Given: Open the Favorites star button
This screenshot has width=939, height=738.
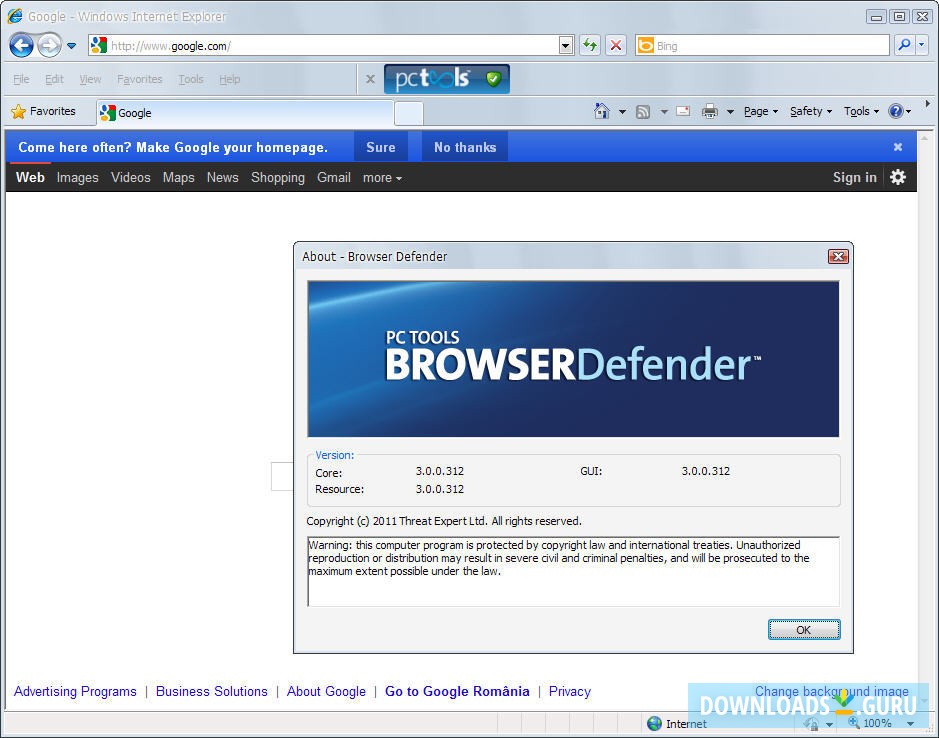Looking at the screenshot, I should 44,111.
